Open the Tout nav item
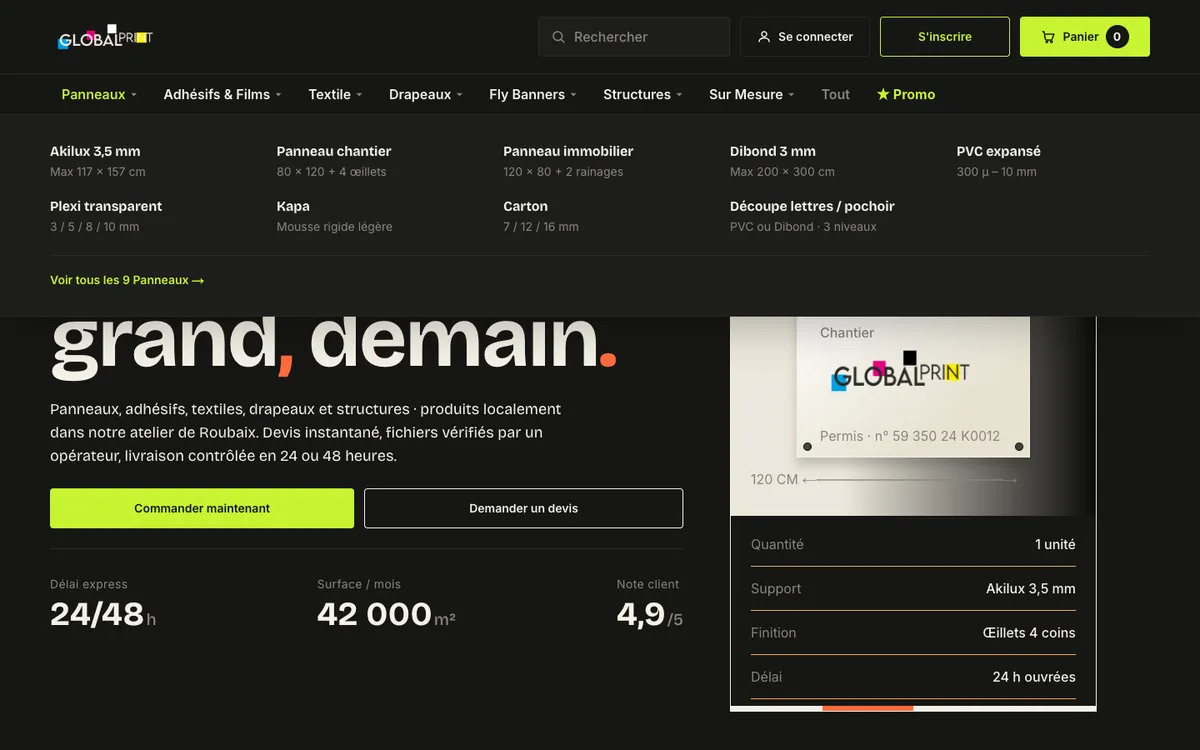1200x750 pixels. coord(835,94)
